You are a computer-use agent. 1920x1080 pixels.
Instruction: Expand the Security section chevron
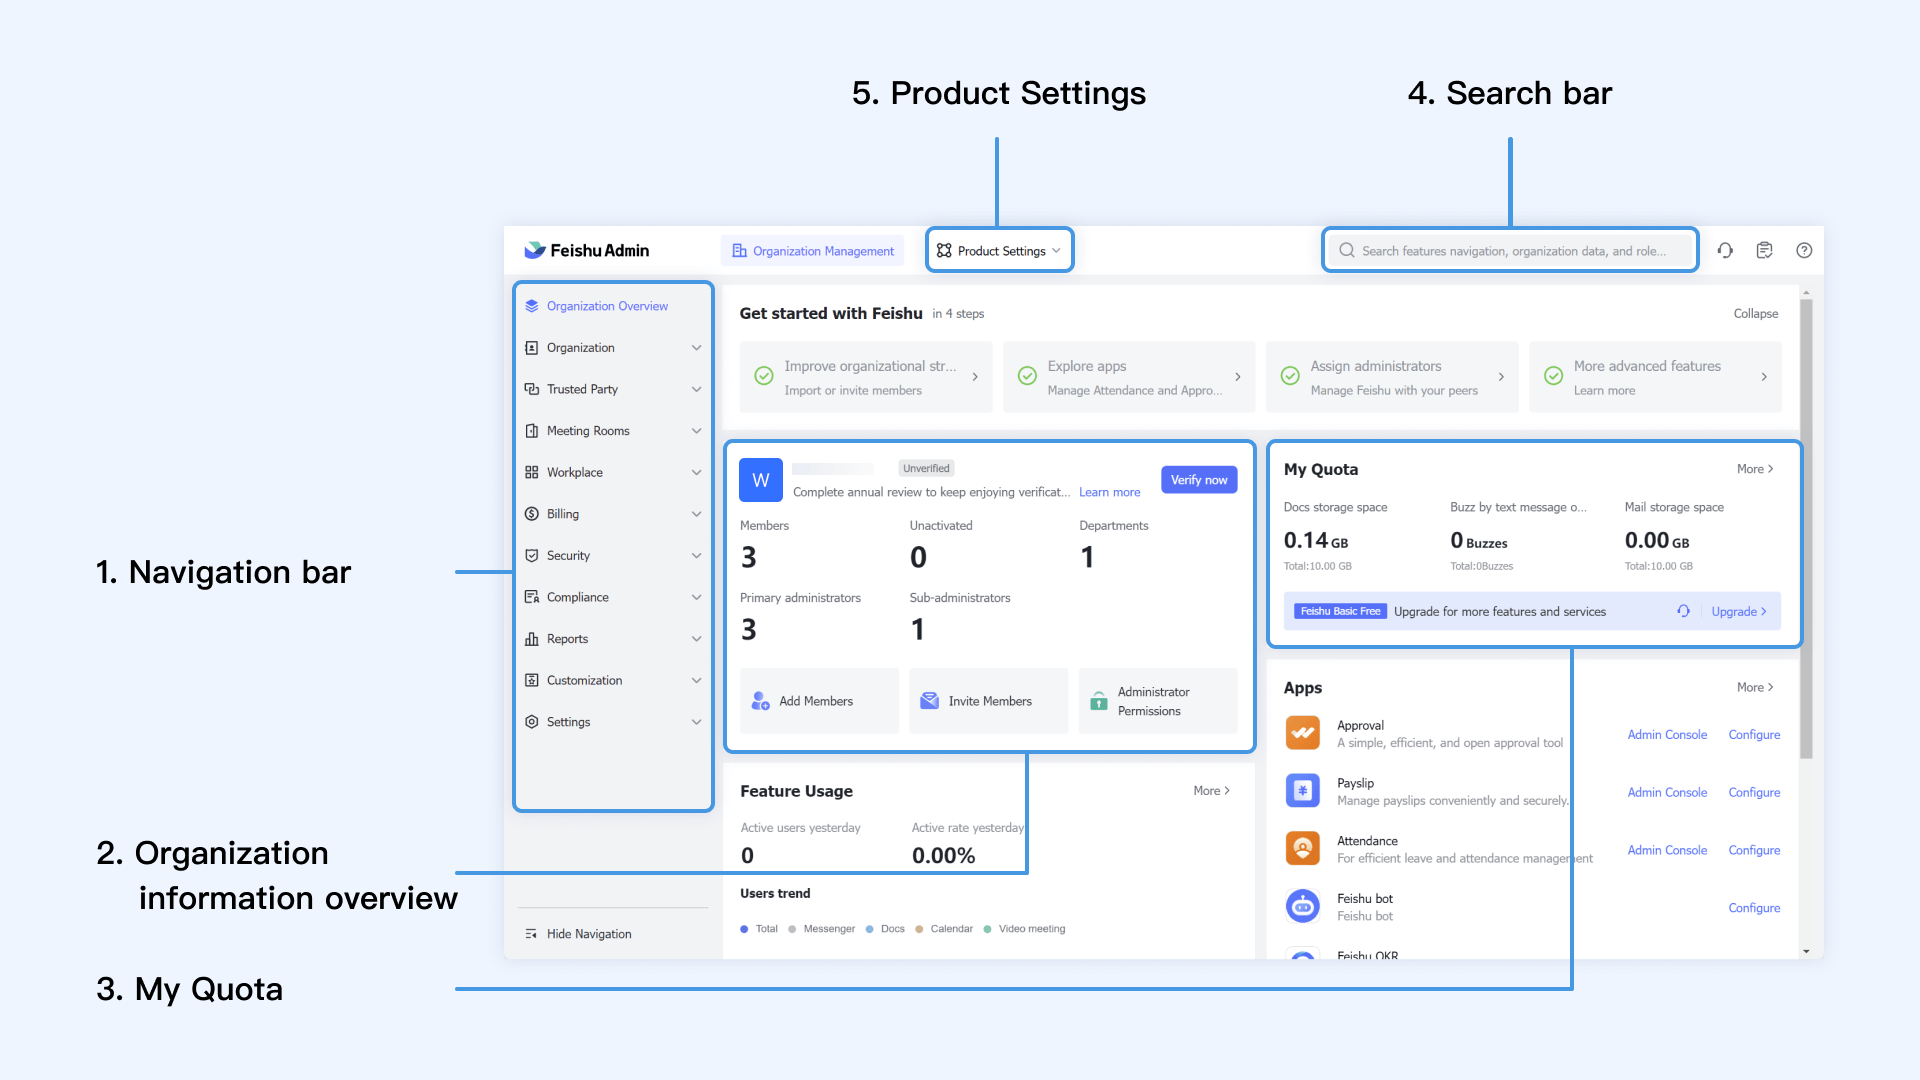point(696,556)
